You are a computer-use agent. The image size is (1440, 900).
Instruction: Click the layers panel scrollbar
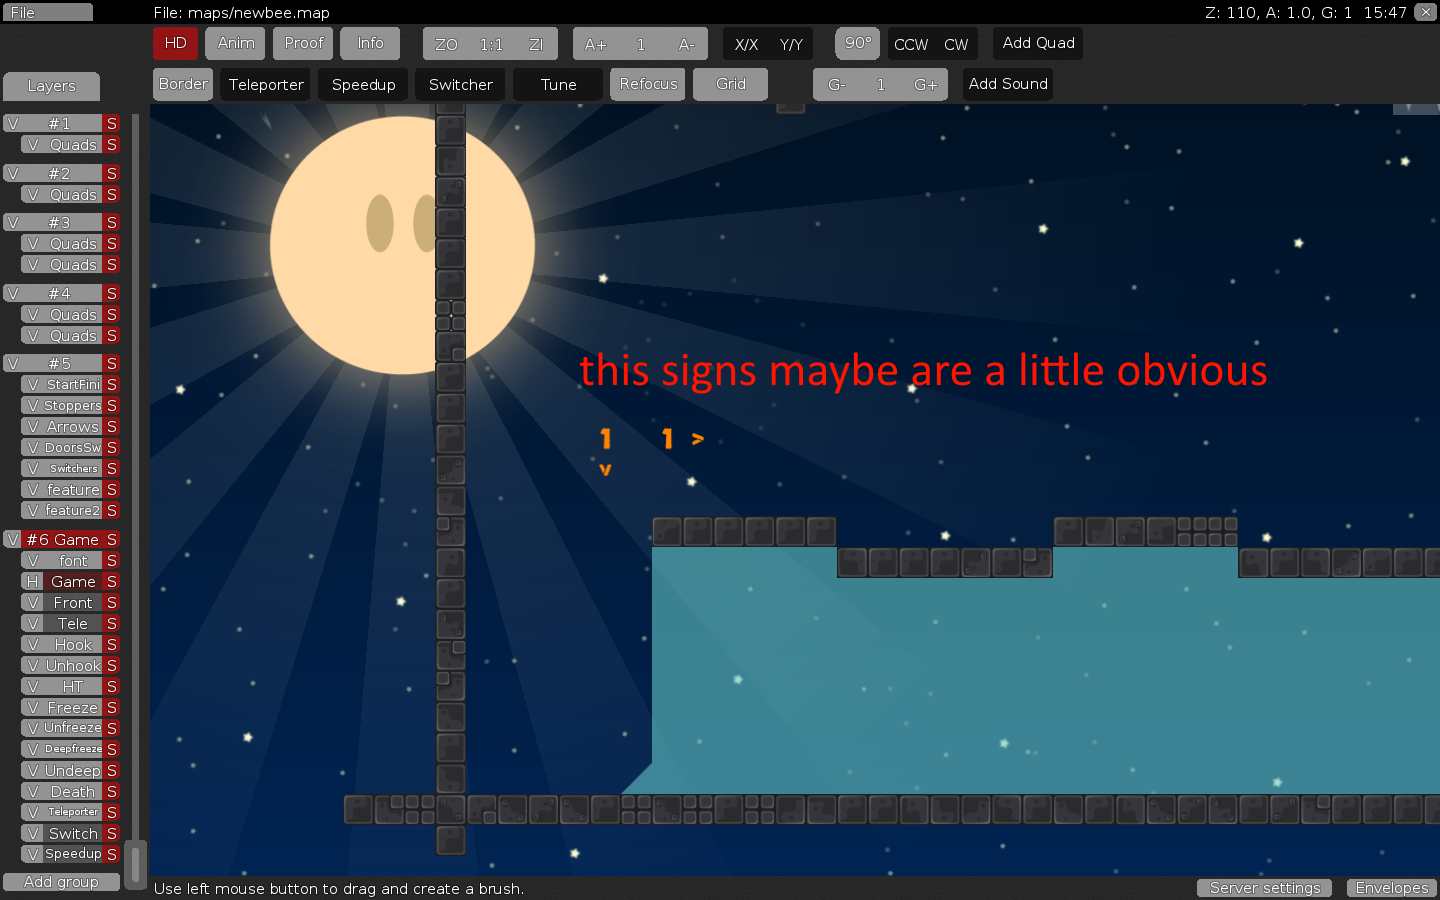tap(136, 860)
